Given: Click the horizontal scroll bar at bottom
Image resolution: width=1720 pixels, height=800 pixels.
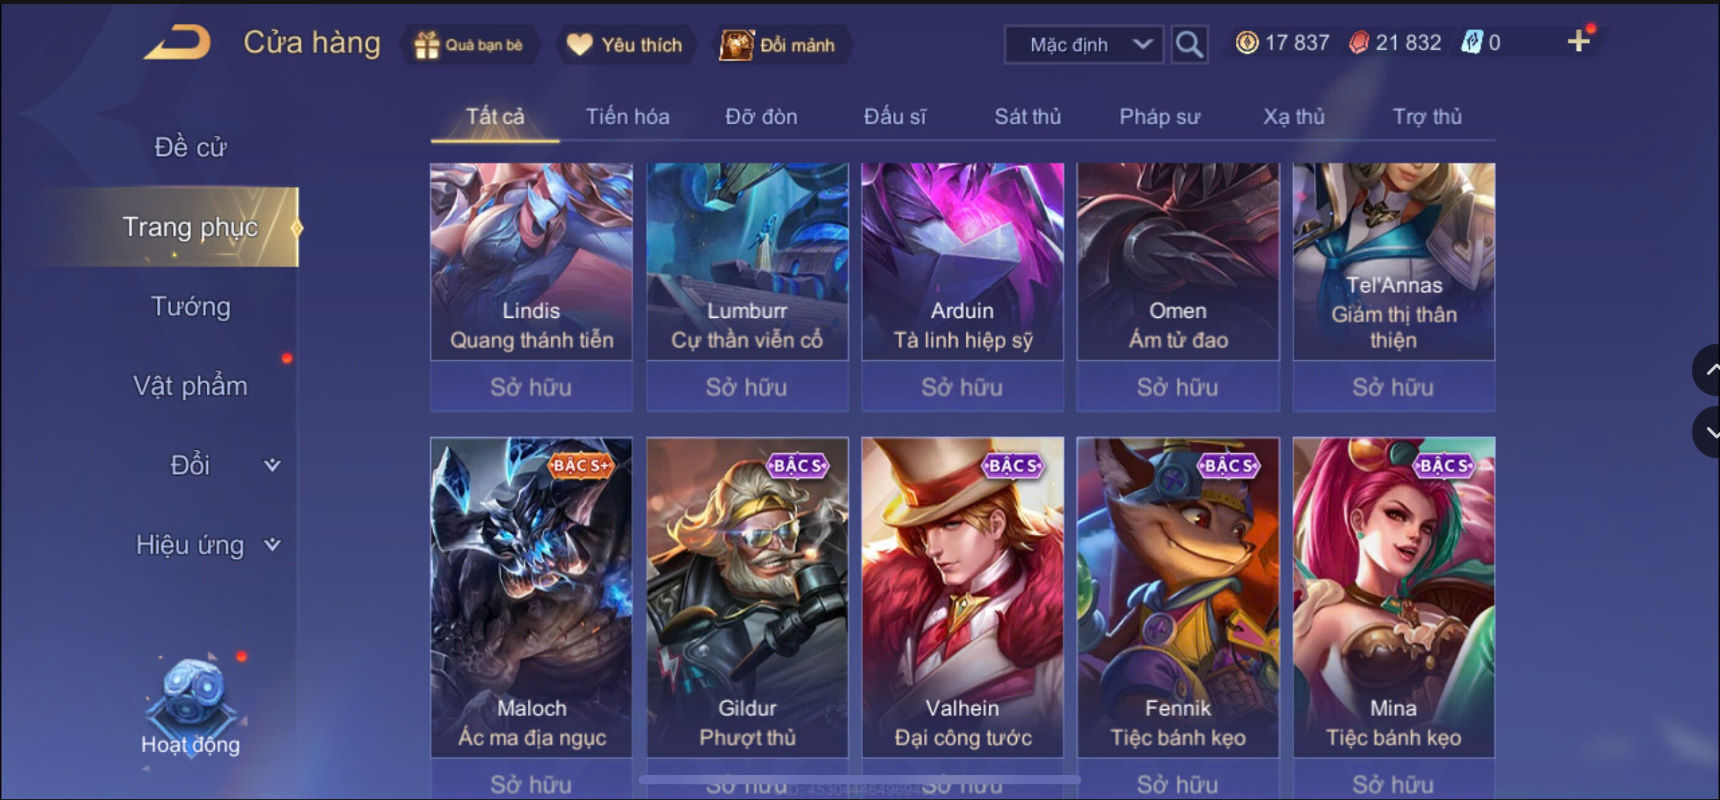Looking at the screenshot, I should pyautogui.click(x=860, y=779).
